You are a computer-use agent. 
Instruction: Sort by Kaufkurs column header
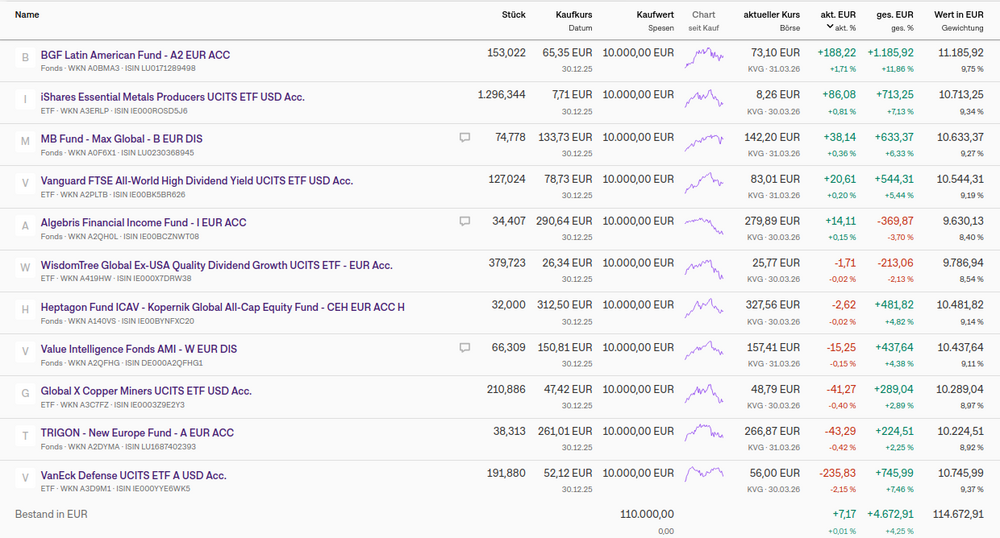point(574,15)
